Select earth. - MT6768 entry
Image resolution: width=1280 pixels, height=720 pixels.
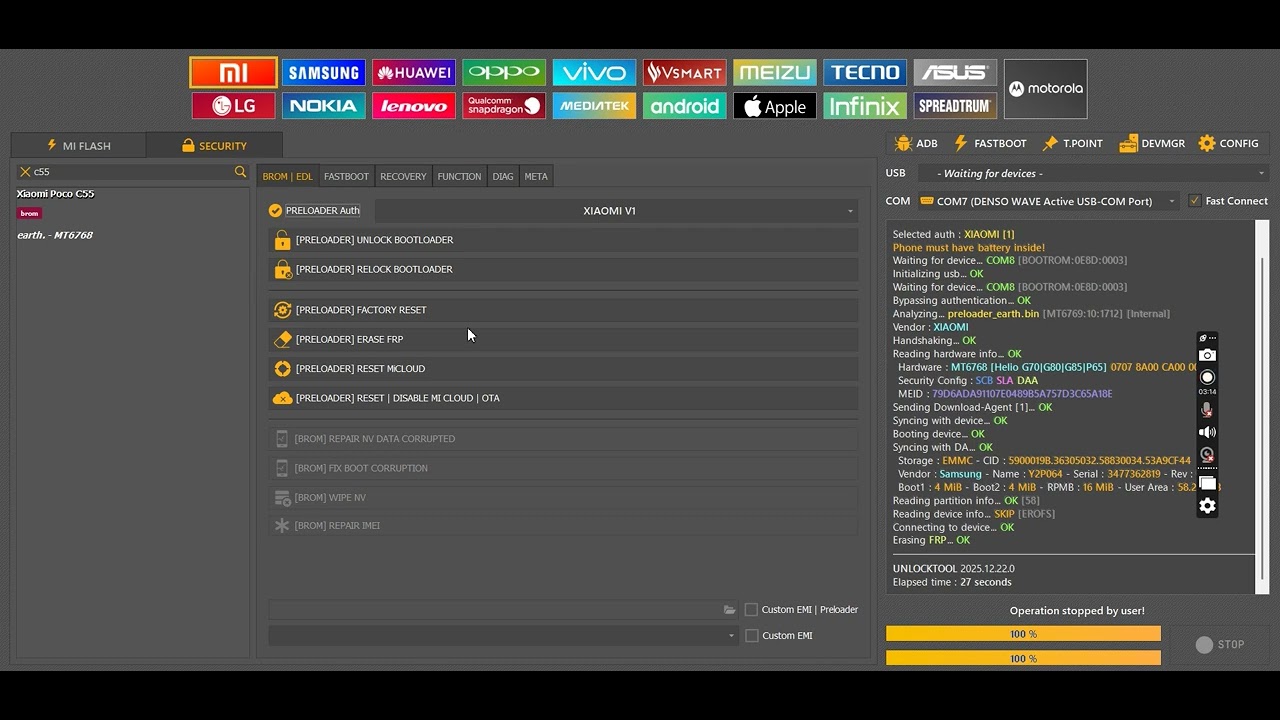(x=55, y=235)
